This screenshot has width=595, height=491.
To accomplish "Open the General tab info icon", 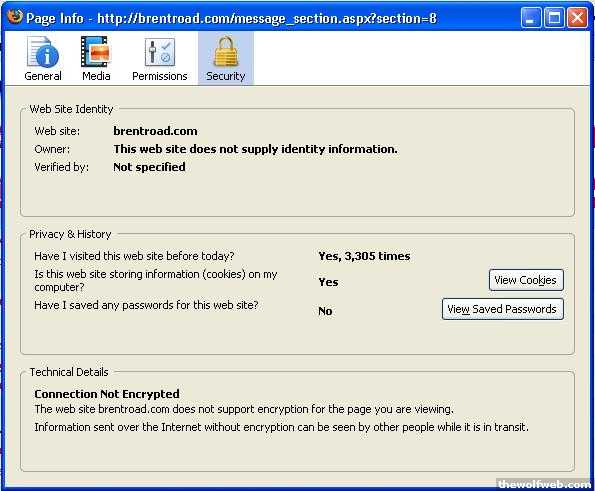I will click(x=43, y=52).
